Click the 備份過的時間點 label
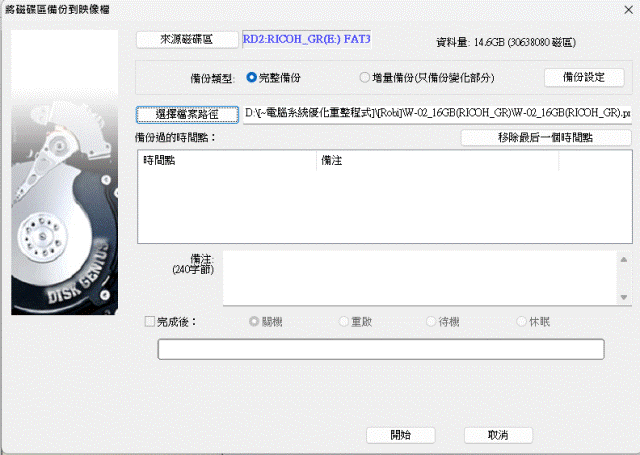 (176, 138)
